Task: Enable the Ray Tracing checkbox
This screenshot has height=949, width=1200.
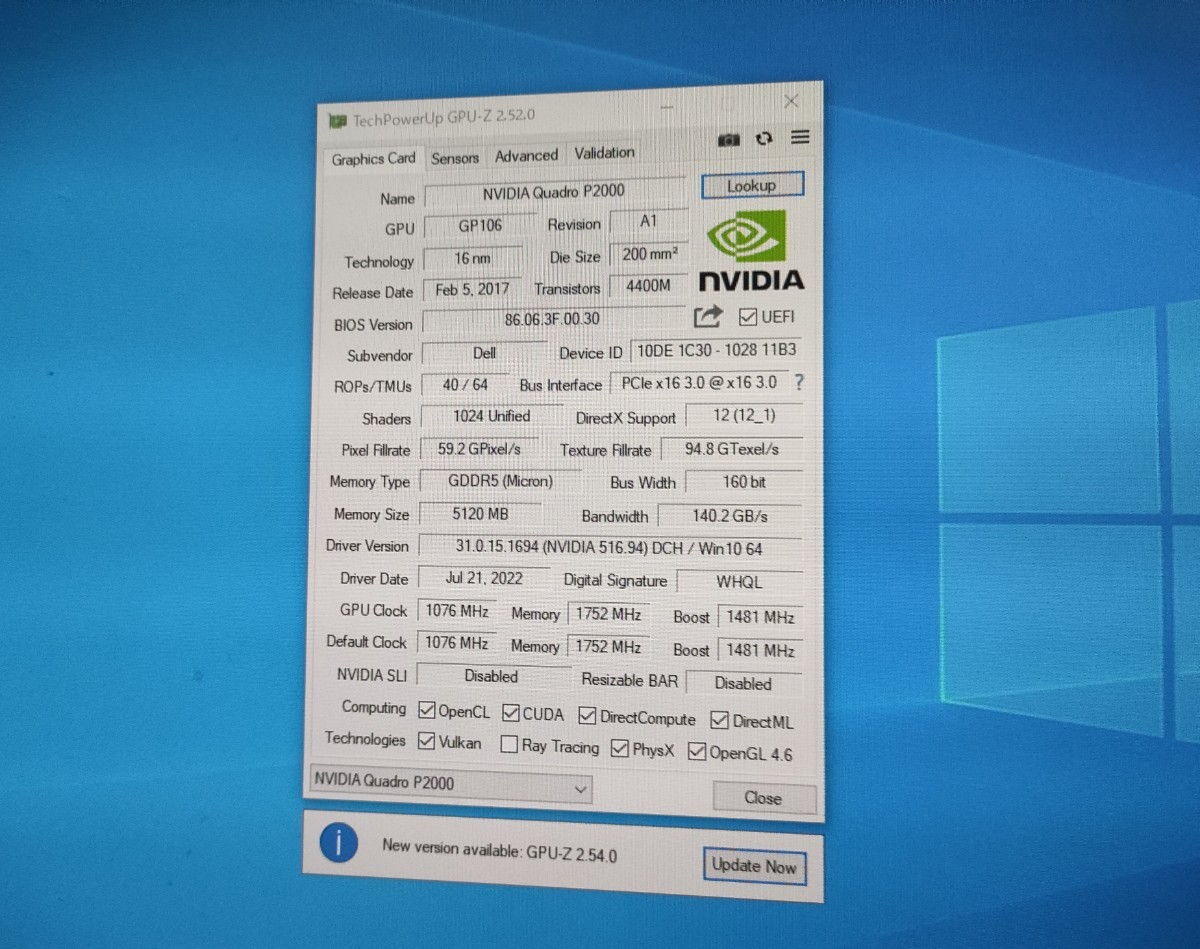Action: tap(509, 744)
